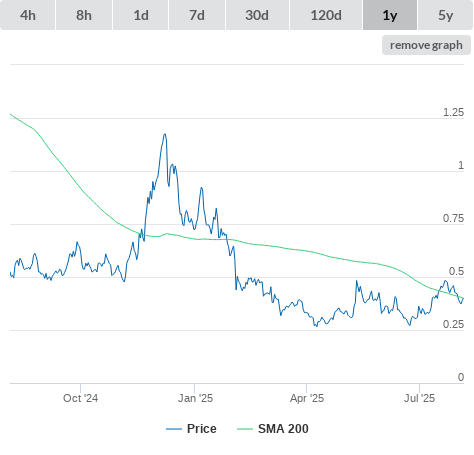Viewport: 474px width, 455px height.
Task: Click the 1.25 y-axis value label
Action: (x=453, y=112)
